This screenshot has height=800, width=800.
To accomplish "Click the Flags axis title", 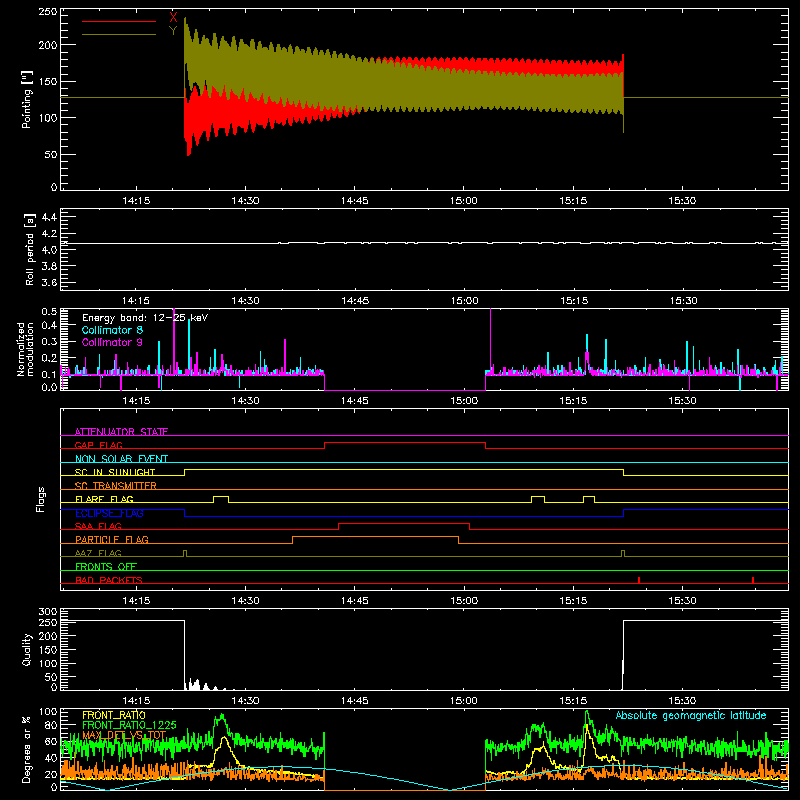I will 41,499.
